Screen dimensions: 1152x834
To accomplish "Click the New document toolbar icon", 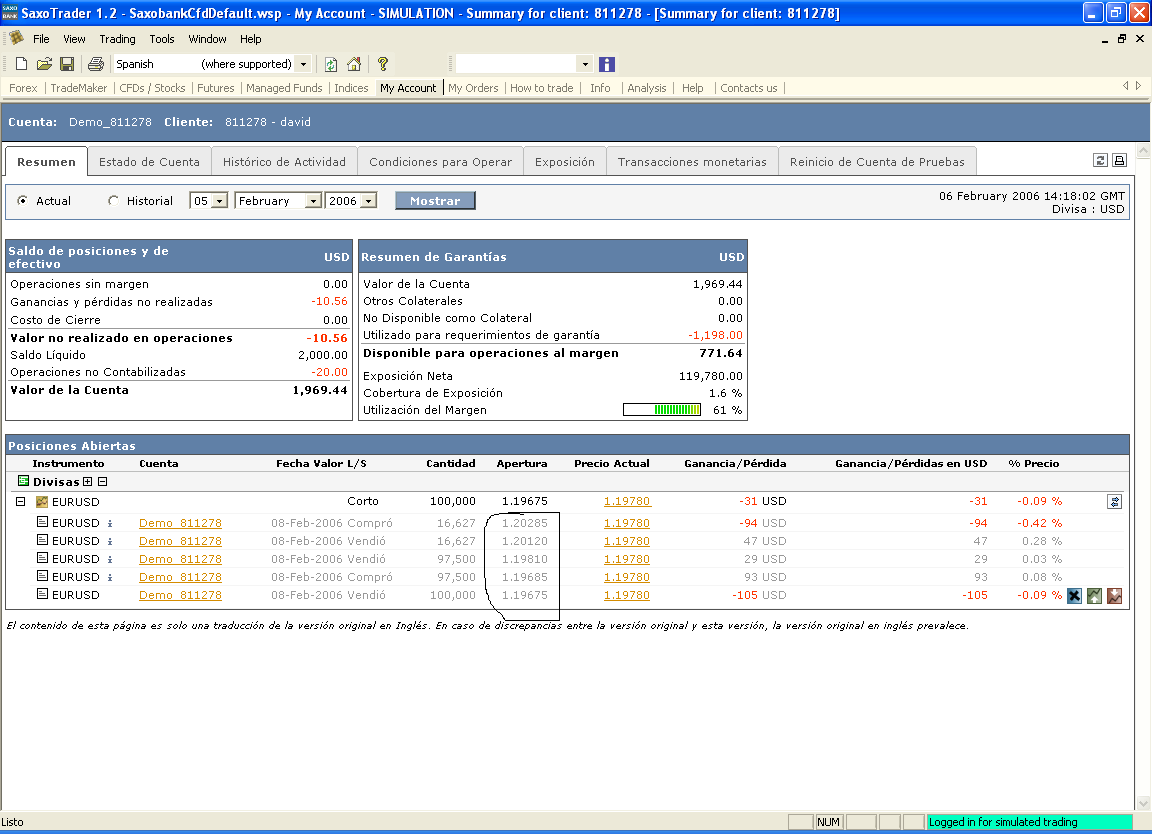I will click(x=21, y=64).
